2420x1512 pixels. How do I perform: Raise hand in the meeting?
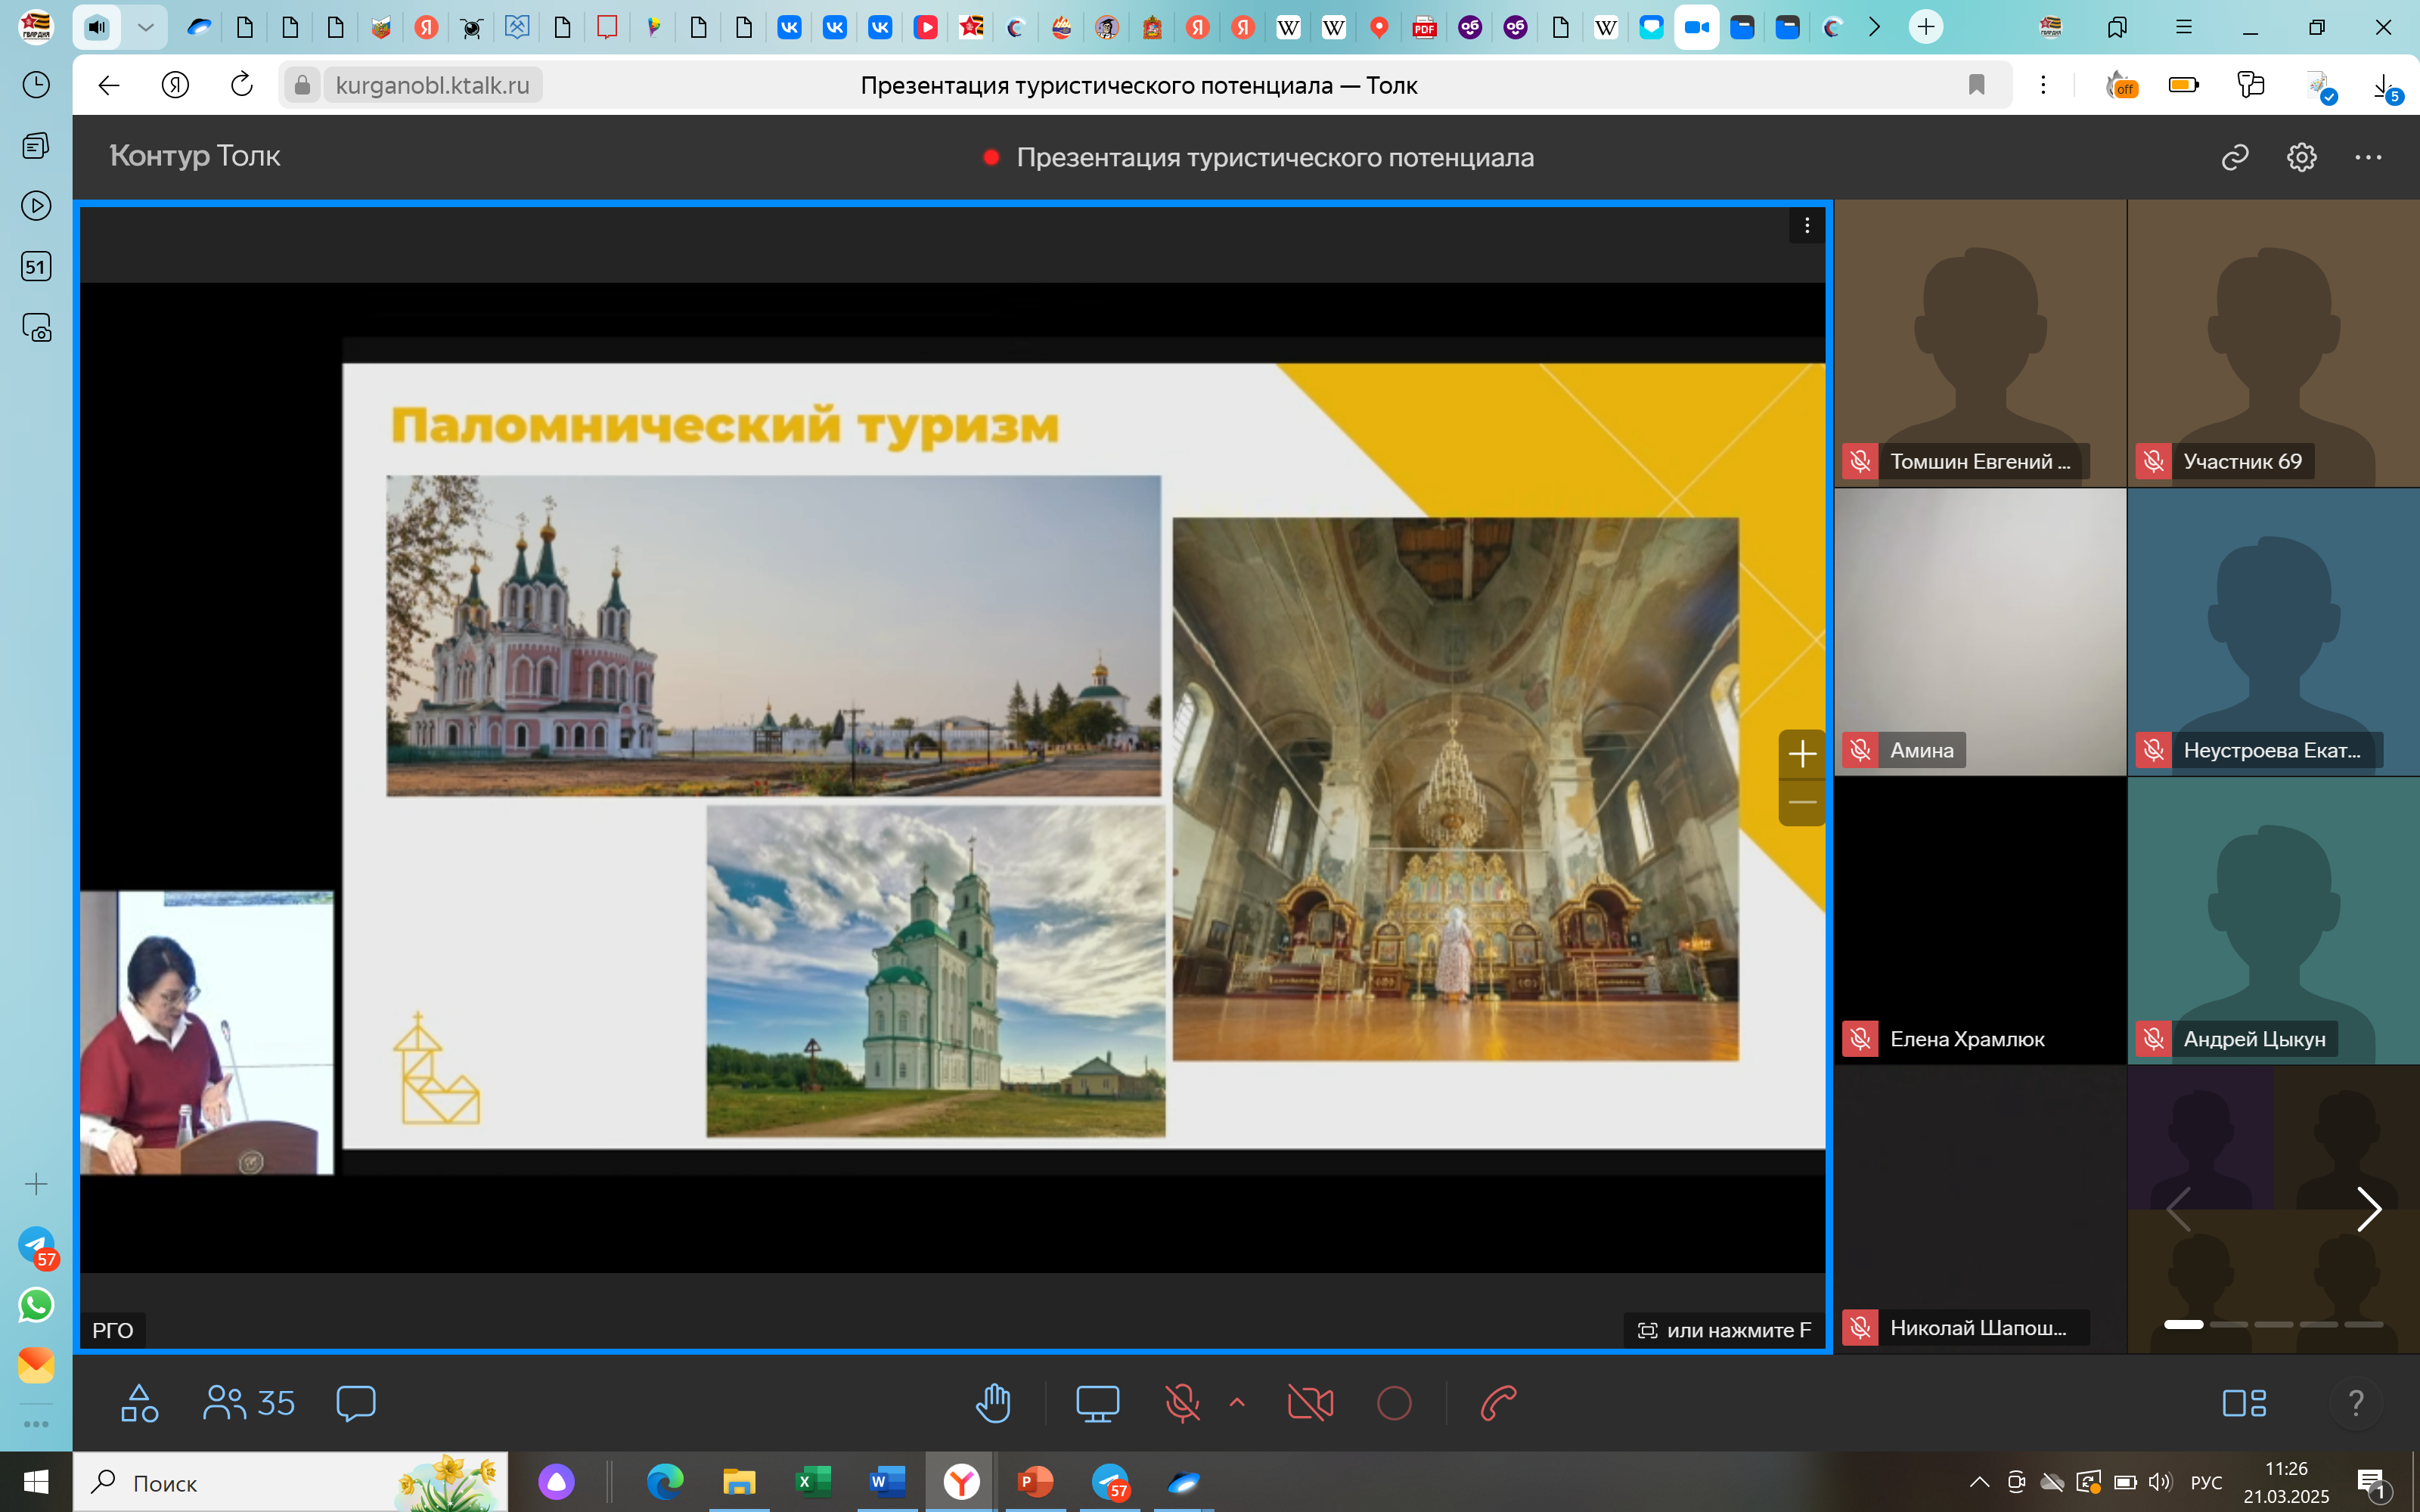tap(993, 1403)
